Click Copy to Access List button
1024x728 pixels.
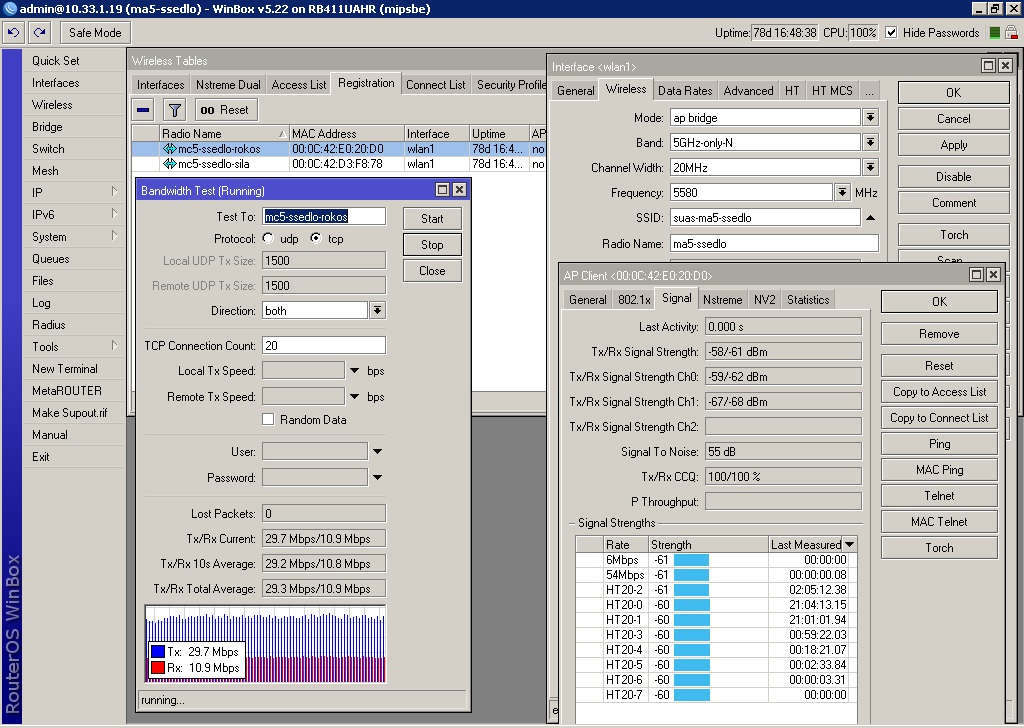coord(939,392)
